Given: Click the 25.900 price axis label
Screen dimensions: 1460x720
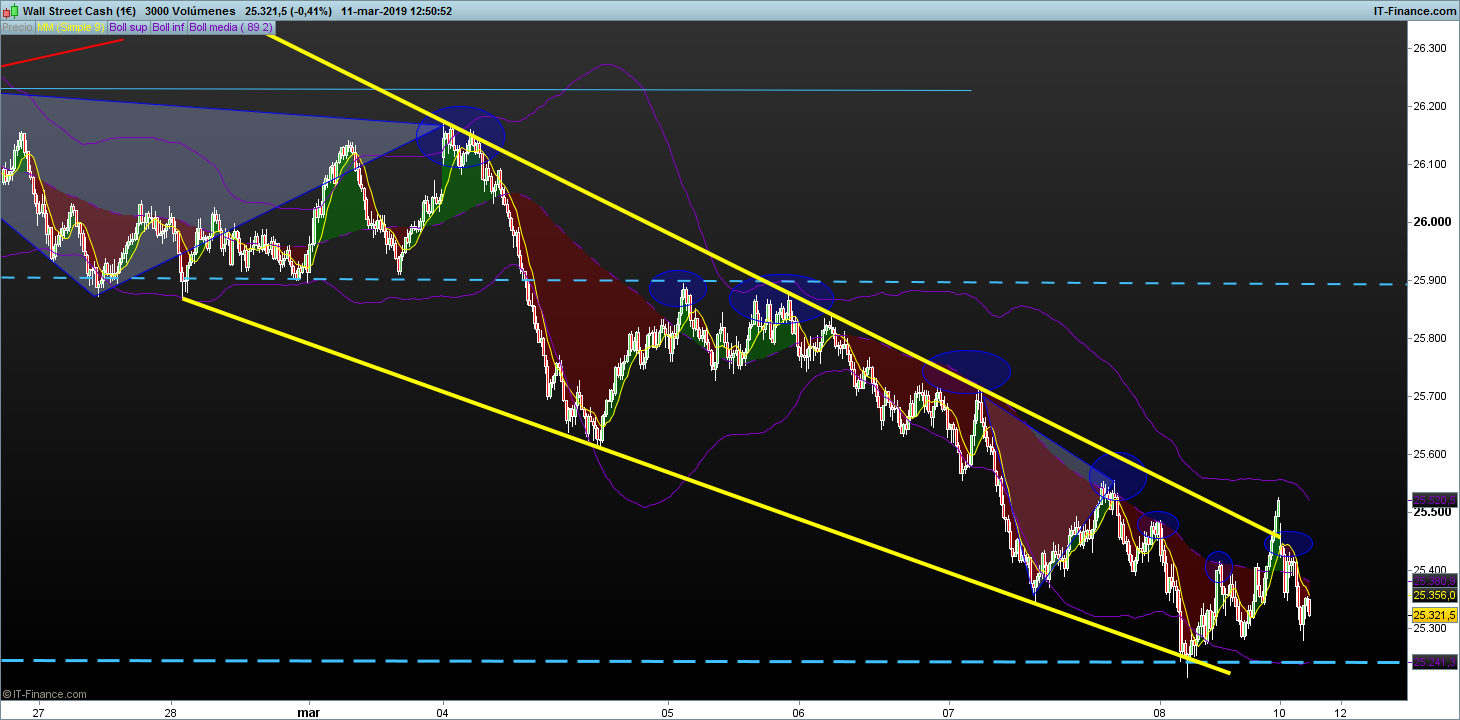Looking at the screenshot, I should tap(1430, 280).
